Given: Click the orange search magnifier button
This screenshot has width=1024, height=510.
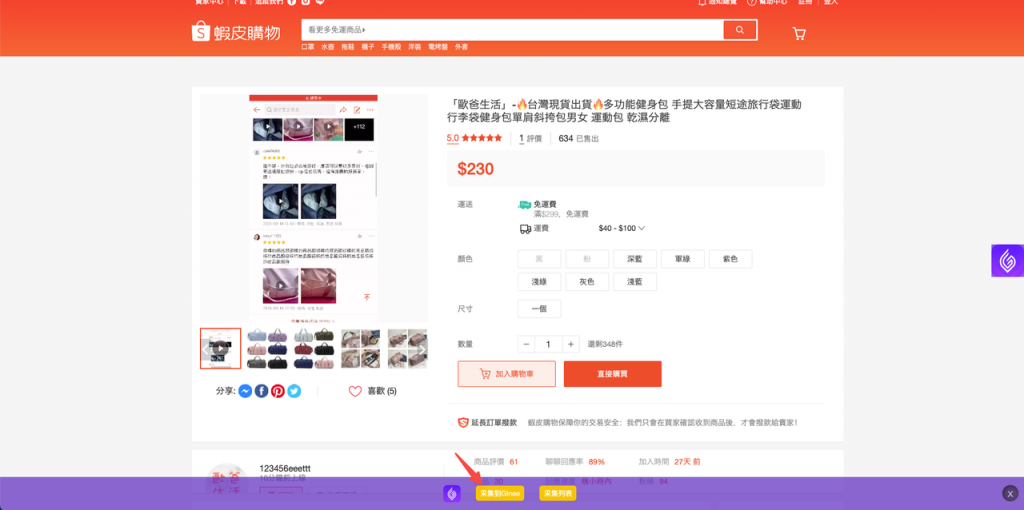Looking at the screenshot, I should point(739,30).
